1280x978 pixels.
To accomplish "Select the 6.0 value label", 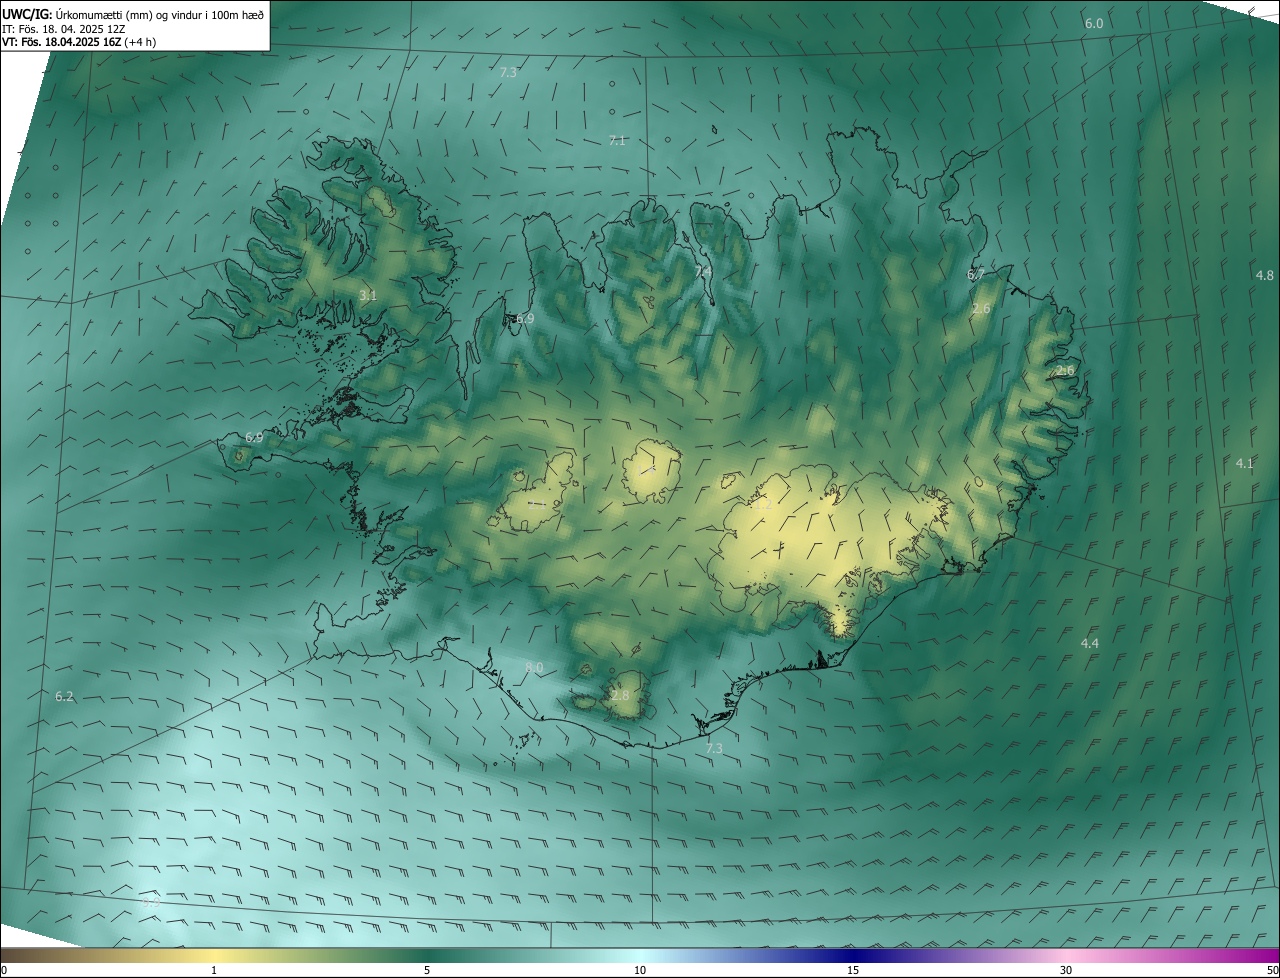I will pyautogui.click(x=1094, y=23).
